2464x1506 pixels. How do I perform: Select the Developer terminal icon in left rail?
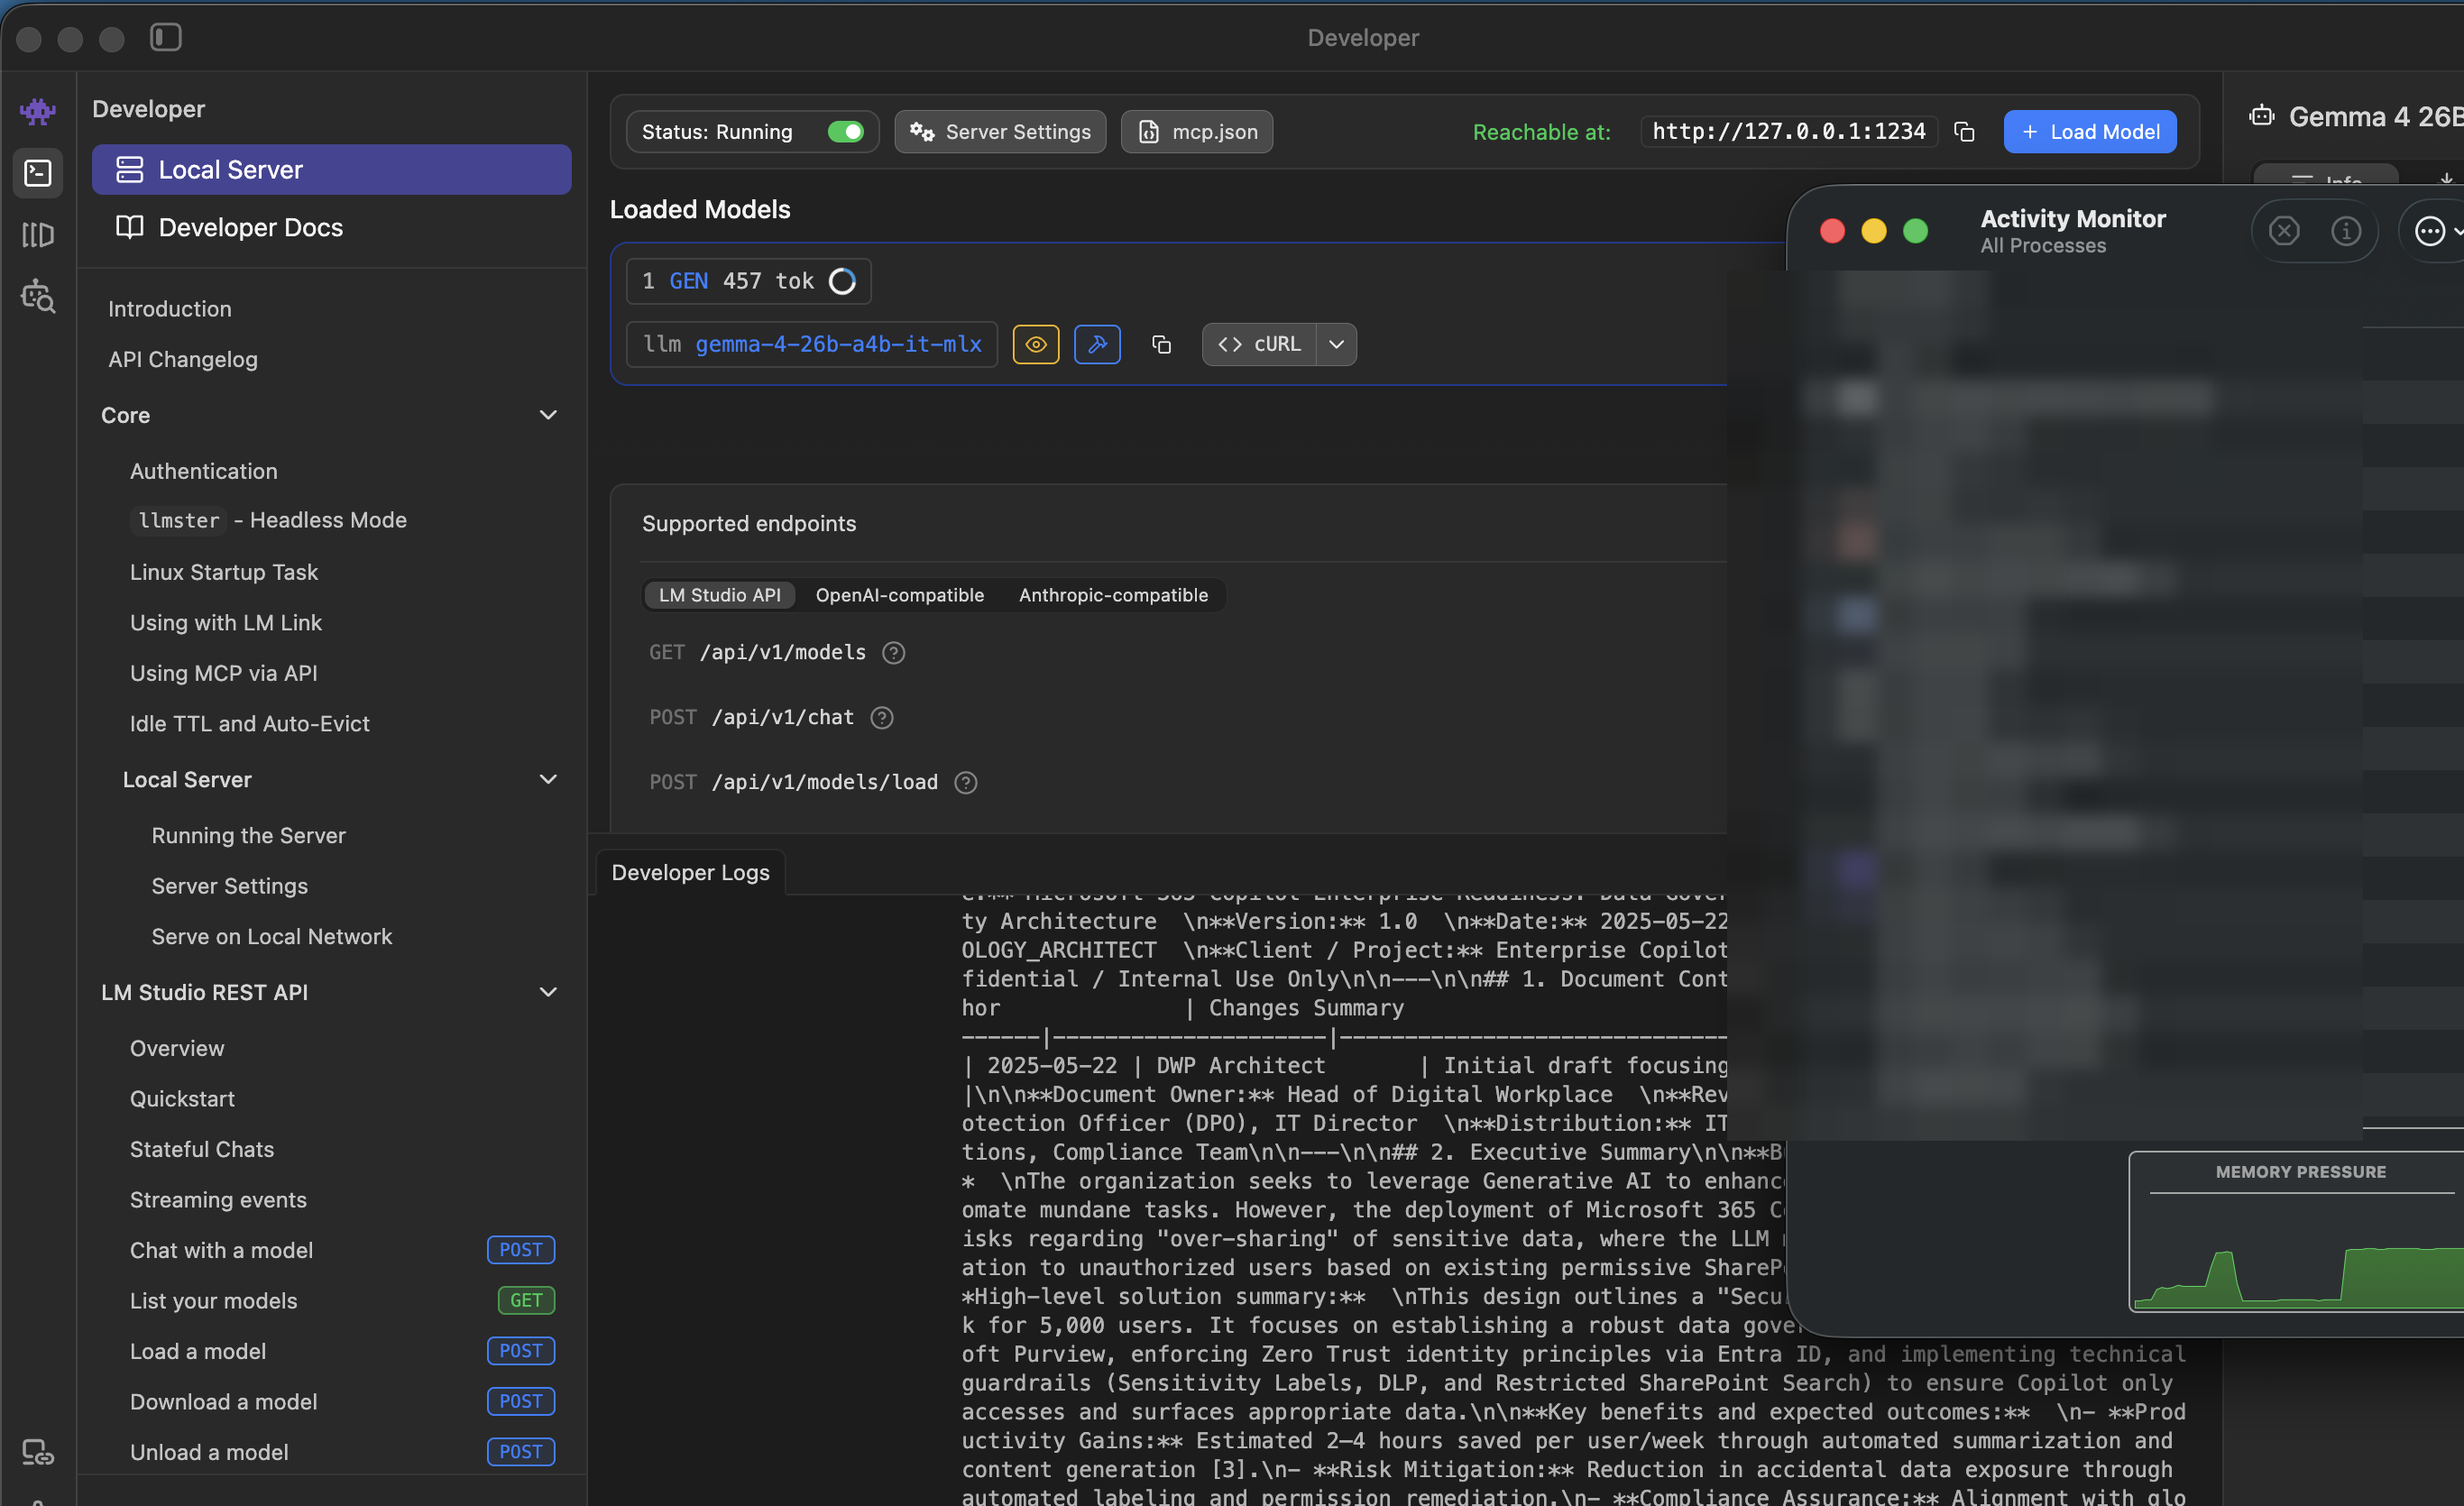click(x=38, y=173)
